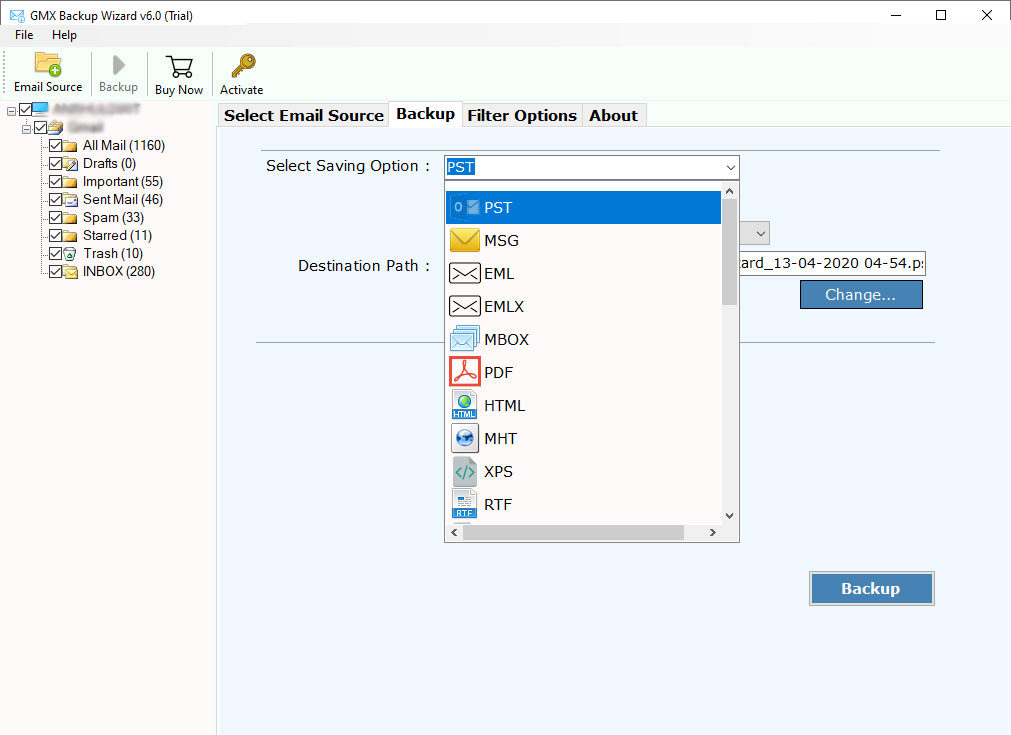Click the Activate key icon
This screenshot has height=735, width=1011.
click(x=243, y=65)
